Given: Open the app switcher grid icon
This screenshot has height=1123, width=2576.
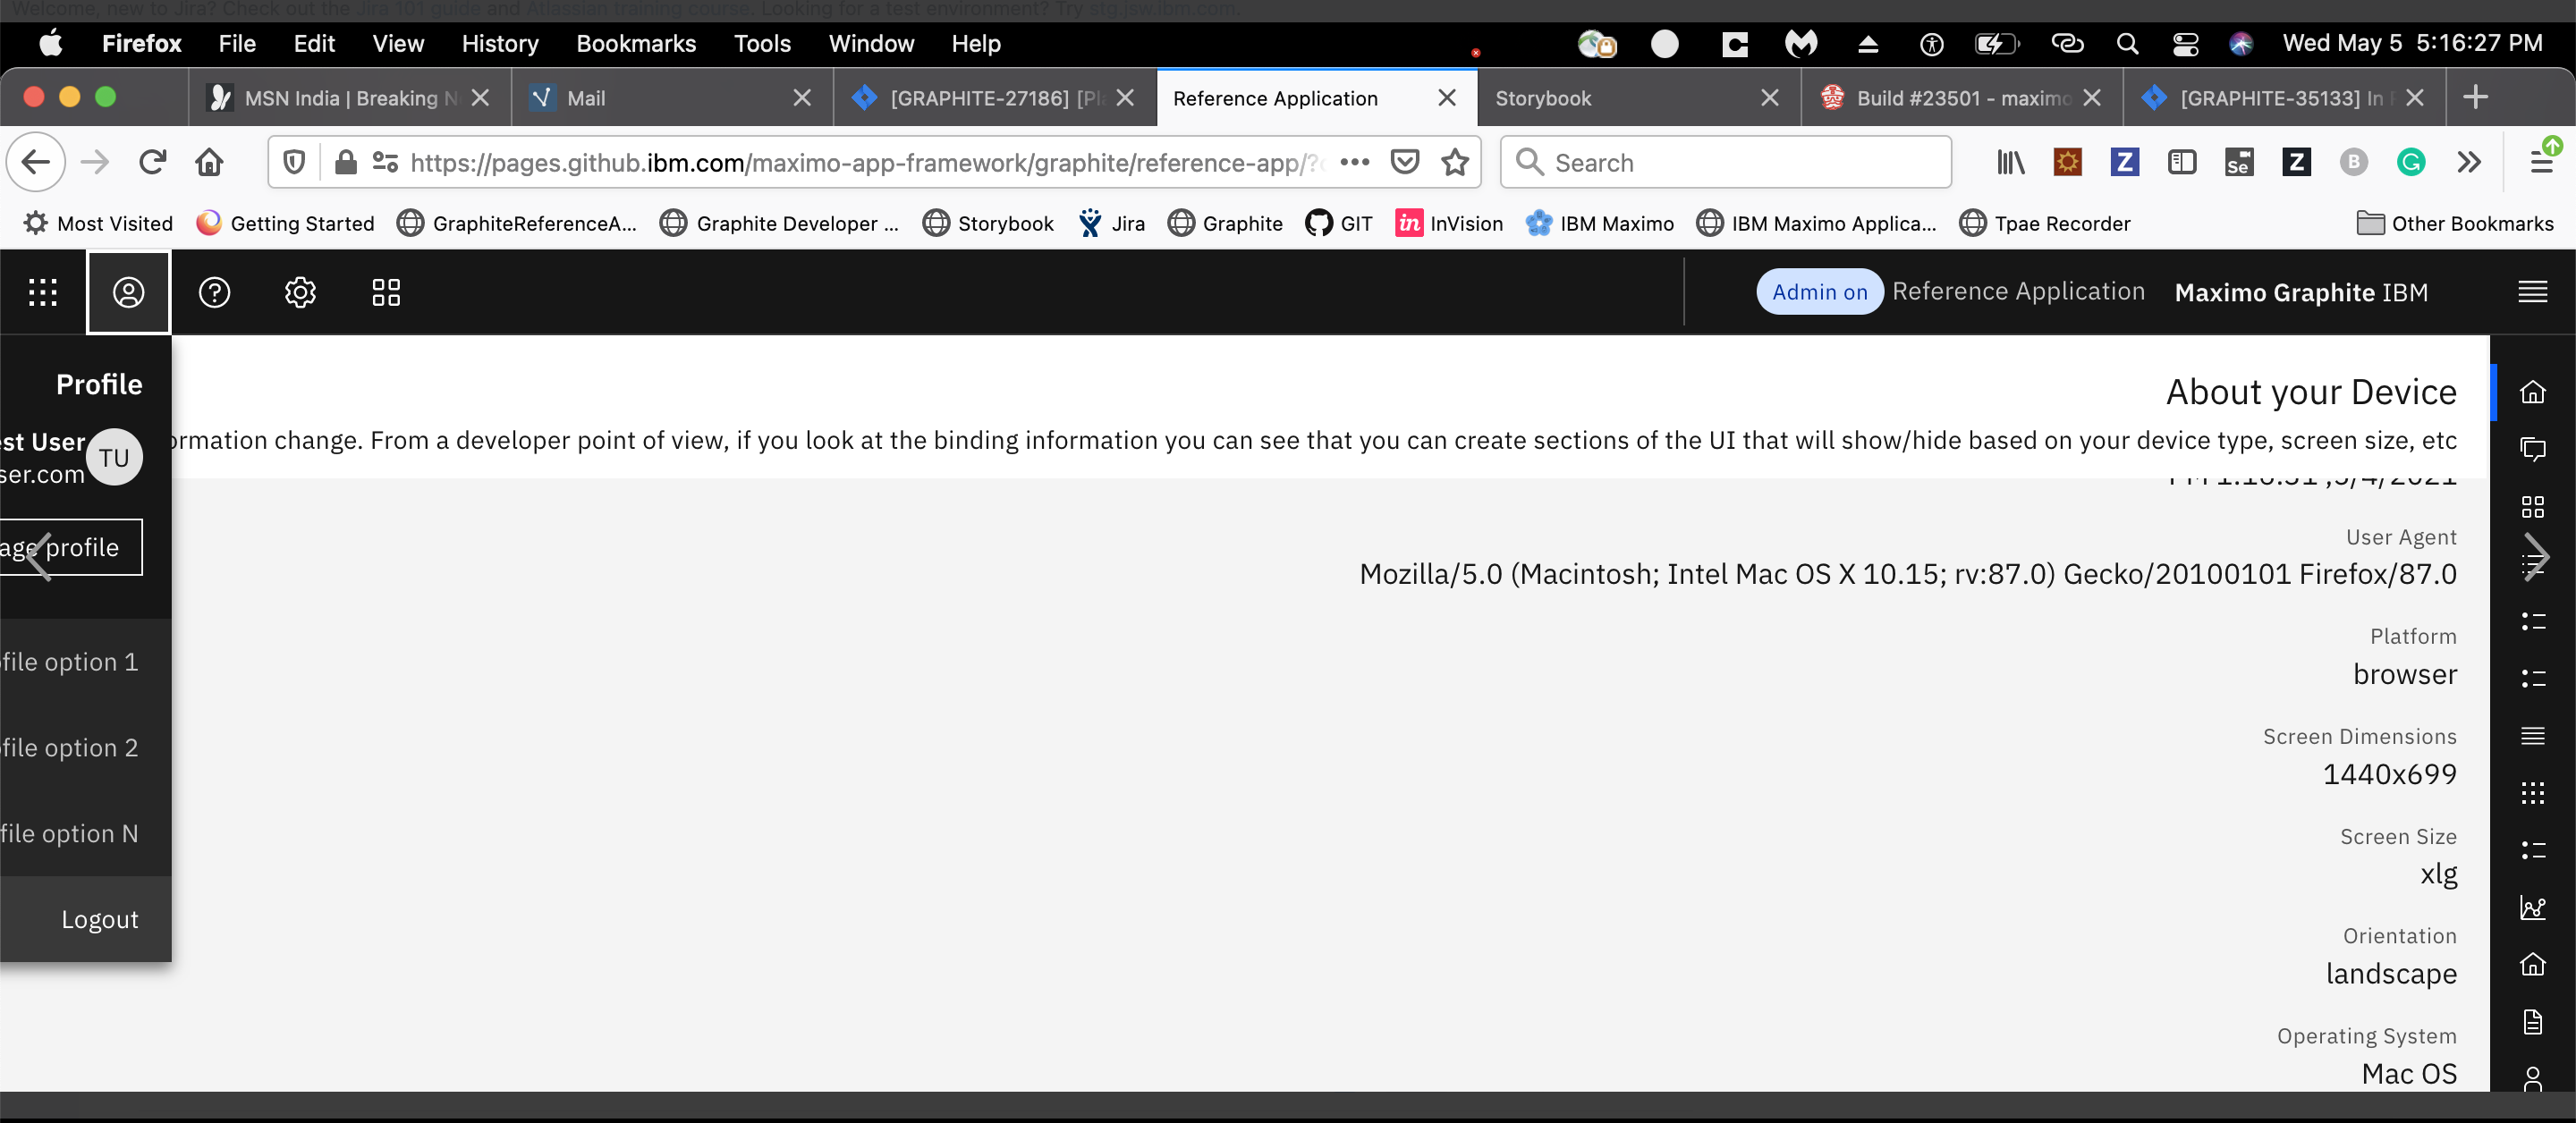Looking at the screenshot, I should pyautogui.click(x=42, y=292).
